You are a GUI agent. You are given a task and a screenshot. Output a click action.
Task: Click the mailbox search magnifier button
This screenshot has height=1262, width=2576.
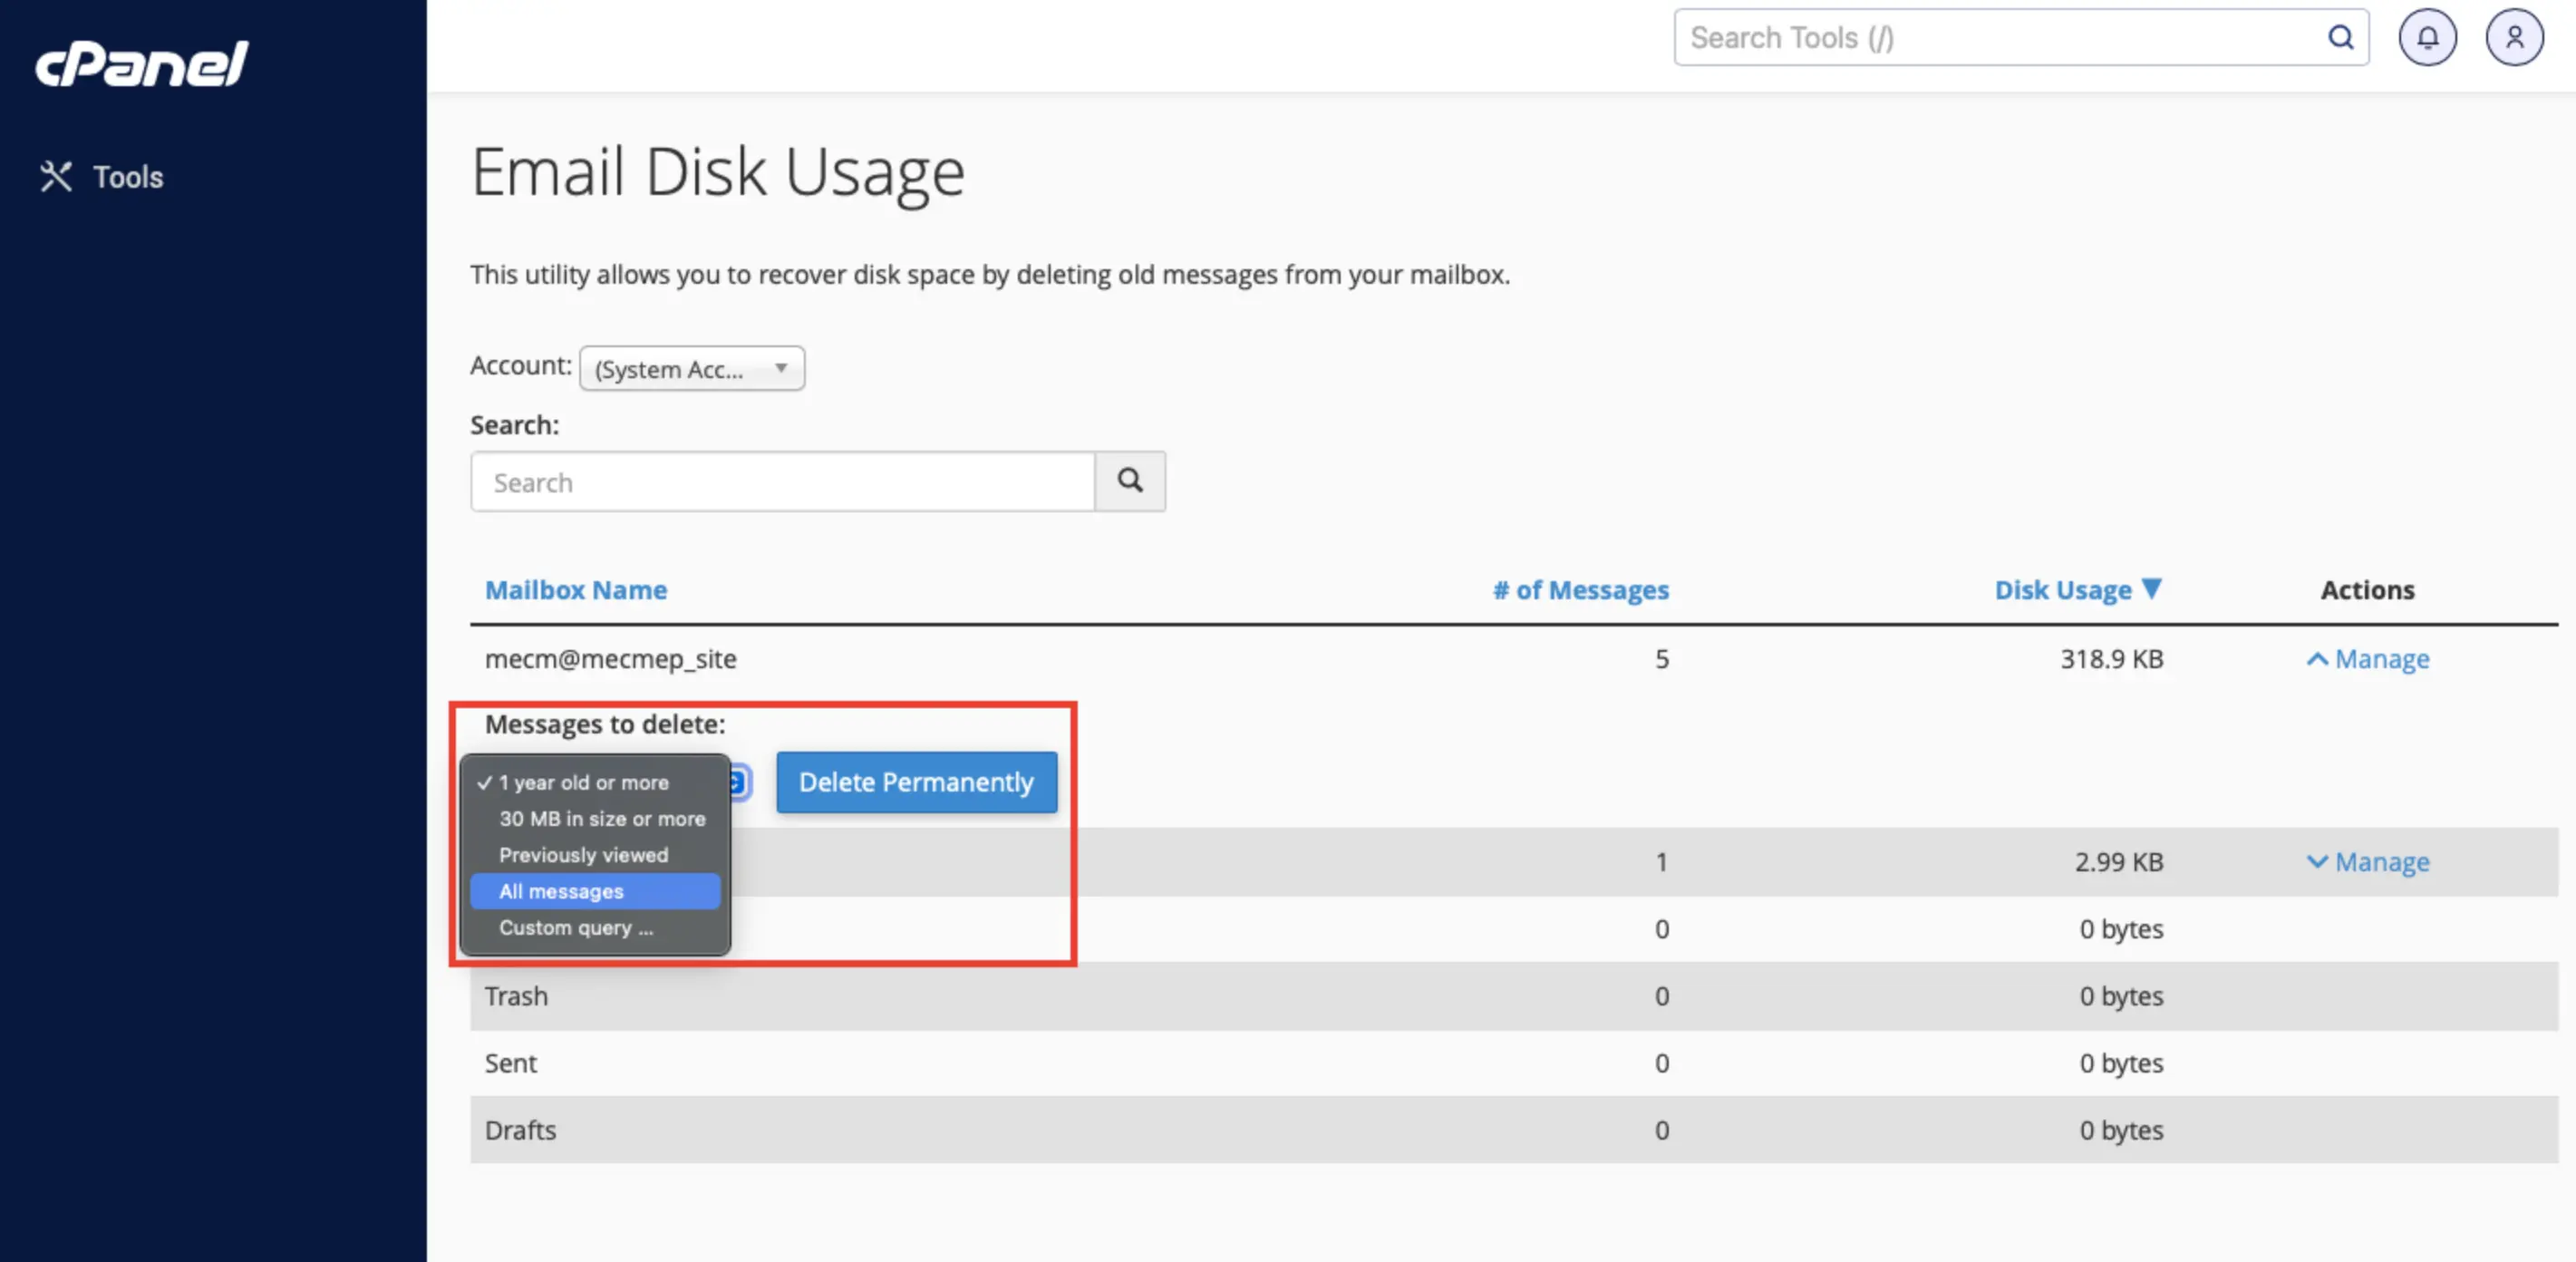pyautogui.click(x=1130, y=482)
